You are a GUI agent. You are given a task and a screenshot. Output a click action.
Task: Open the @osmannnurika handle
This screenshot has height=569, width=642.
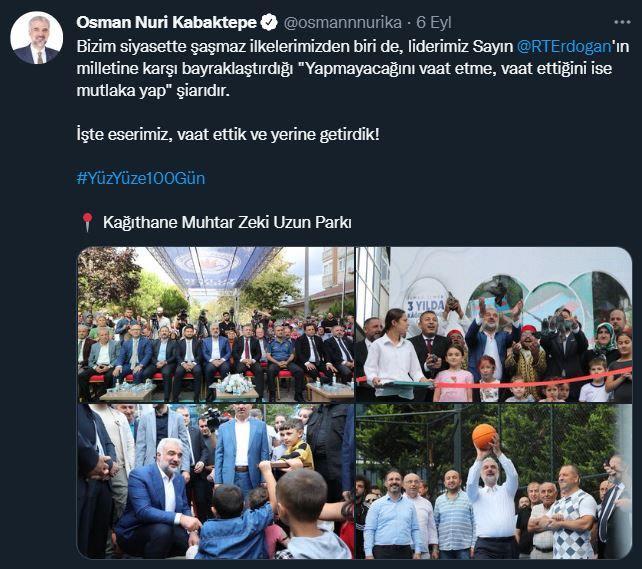[342, 23]
